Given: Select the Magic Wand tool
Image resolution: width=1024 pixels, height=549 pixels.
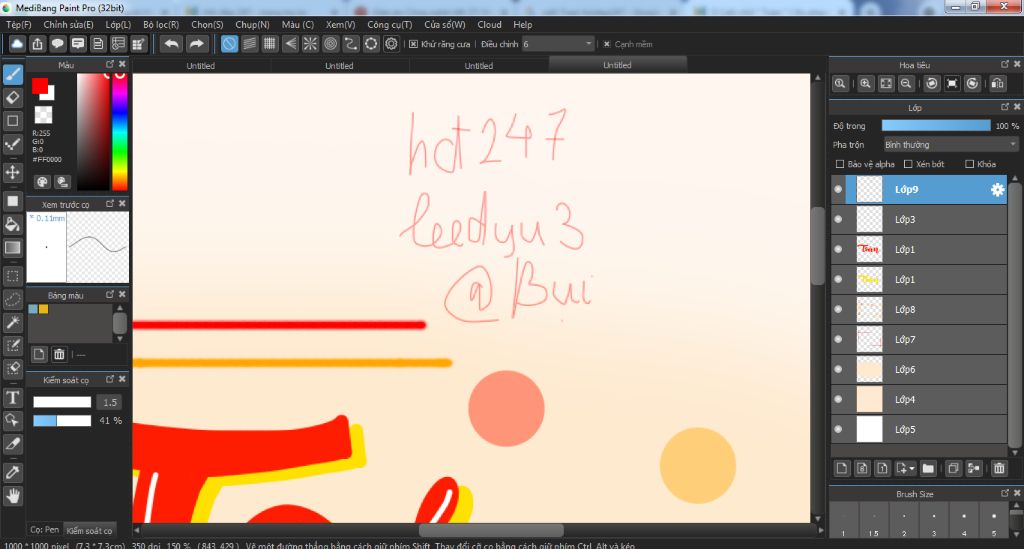Looking at the screenshot, I should tap(13, 322).
